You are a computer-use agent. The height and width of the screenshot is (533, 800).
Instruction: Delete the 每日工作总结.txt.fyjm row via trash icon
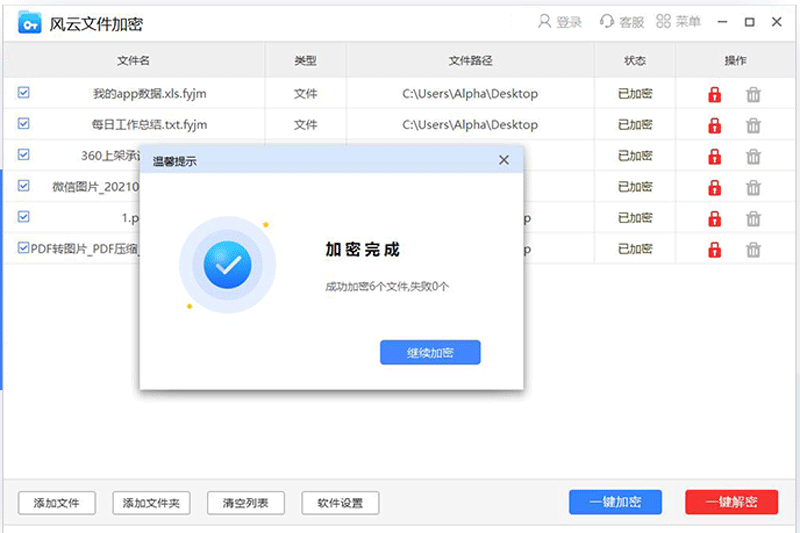753,126
